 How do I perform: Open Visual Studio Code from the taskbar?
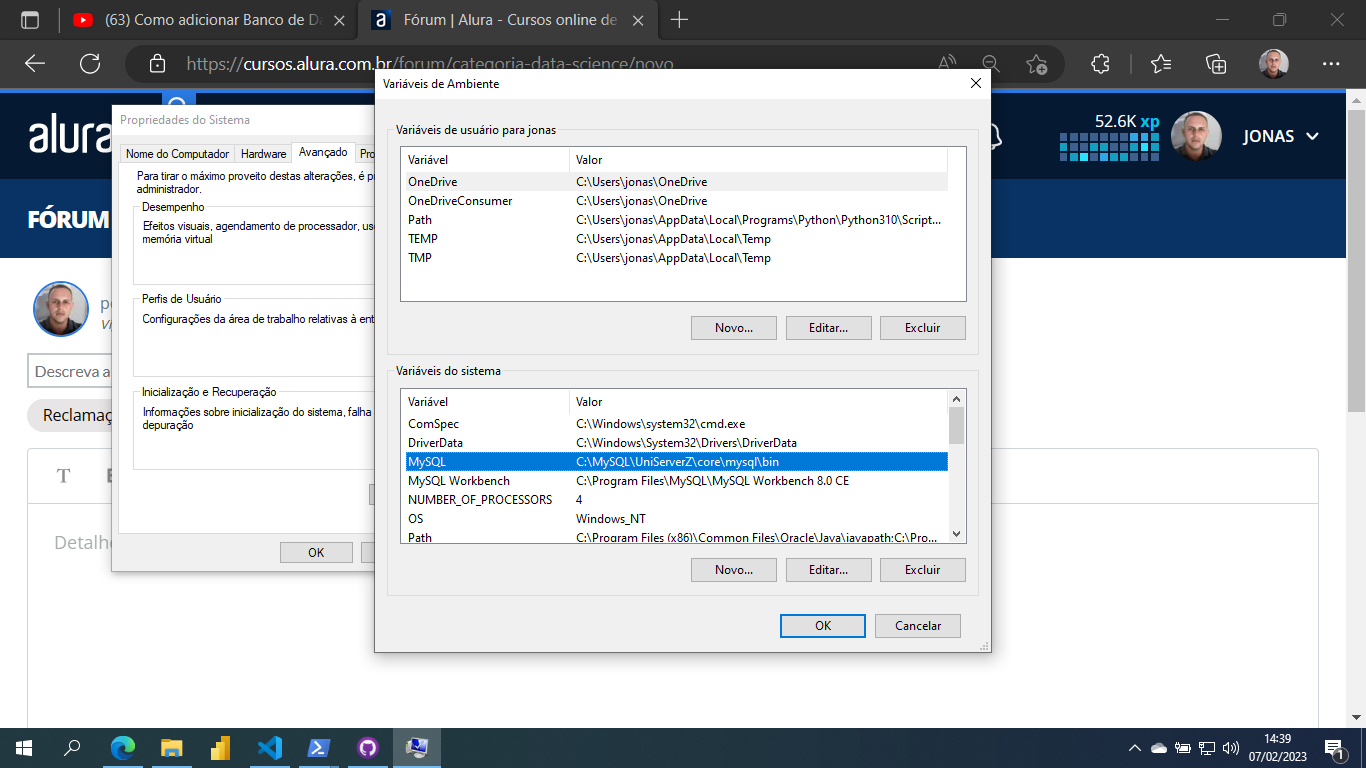(270, 747)
